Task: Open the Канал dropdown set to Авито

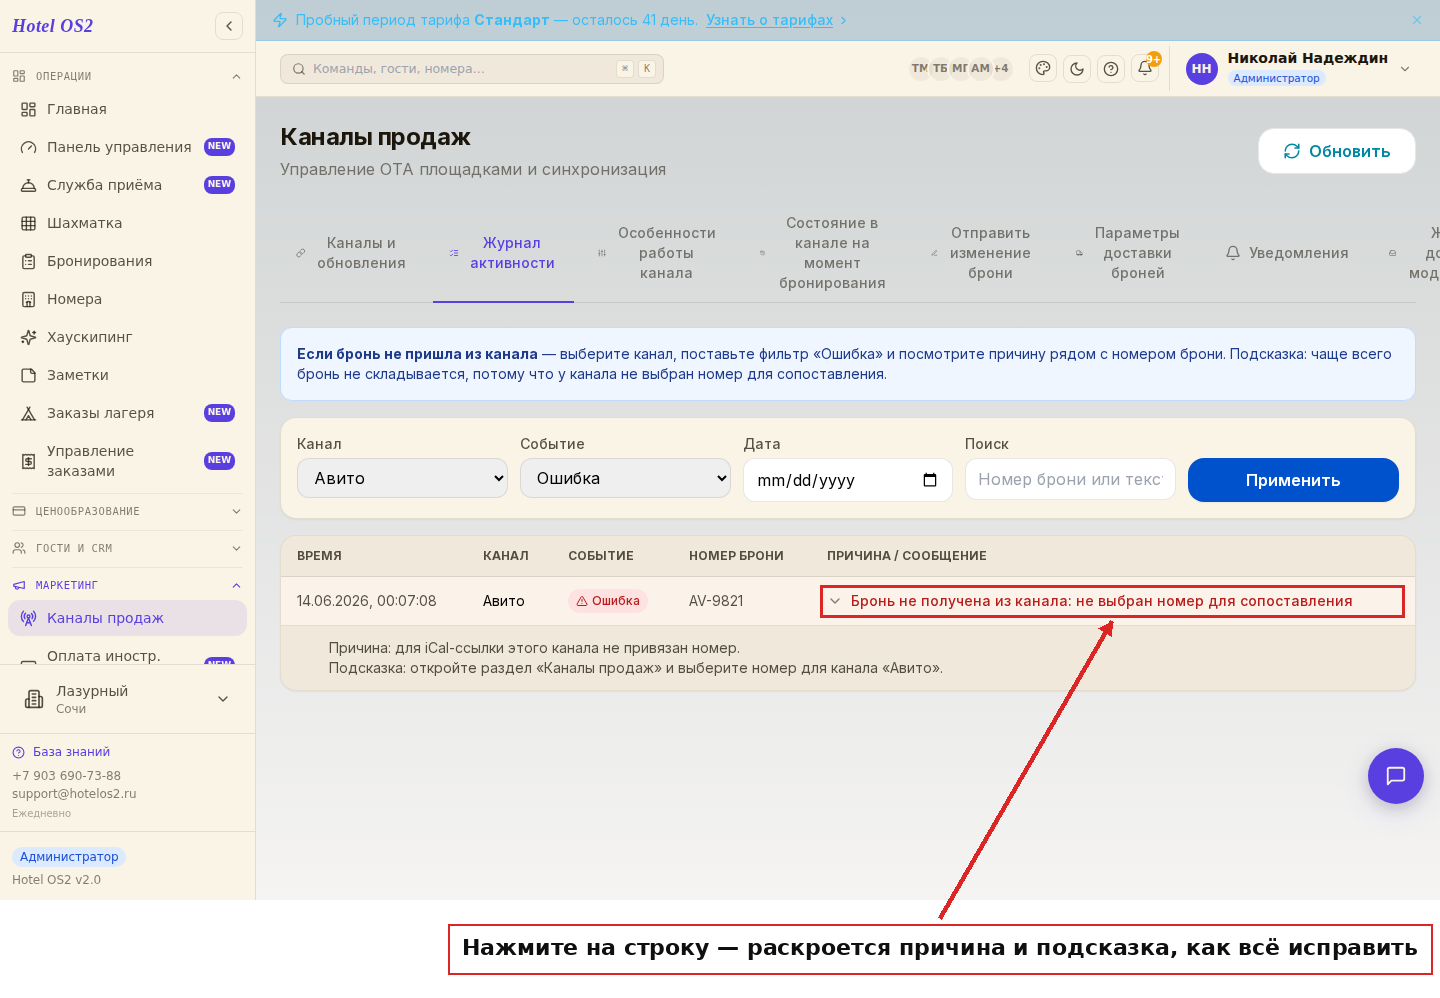Action: click(402, 478)
